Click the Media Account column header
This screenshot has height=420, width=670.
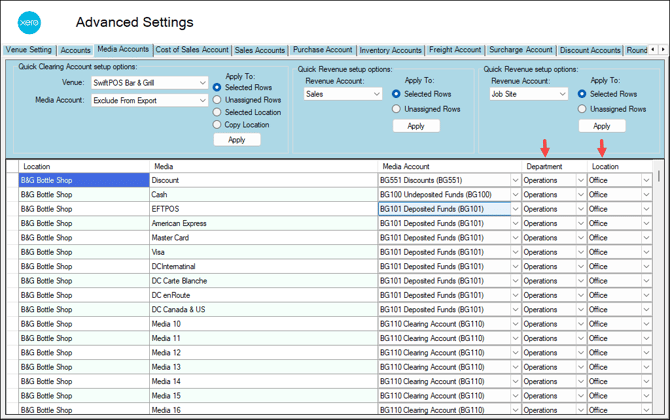point(450,166)
